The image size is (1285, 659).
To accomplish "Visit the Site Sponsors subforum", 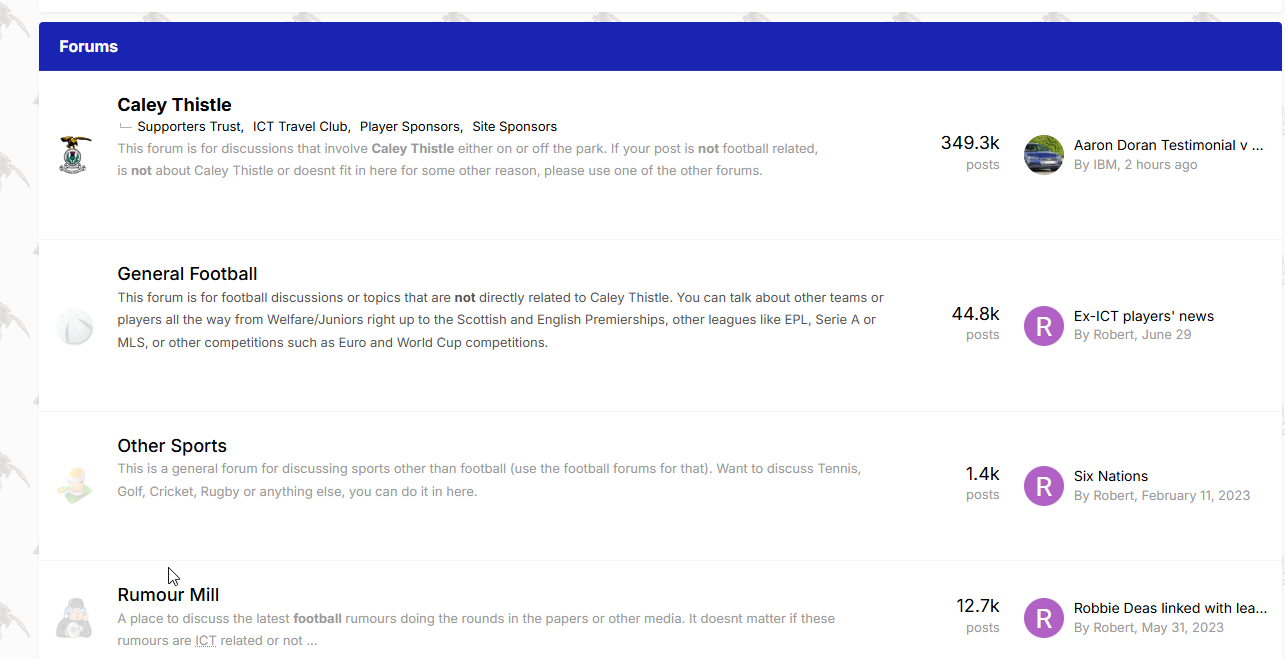I will pyautogui.click(x=514, y=127).
